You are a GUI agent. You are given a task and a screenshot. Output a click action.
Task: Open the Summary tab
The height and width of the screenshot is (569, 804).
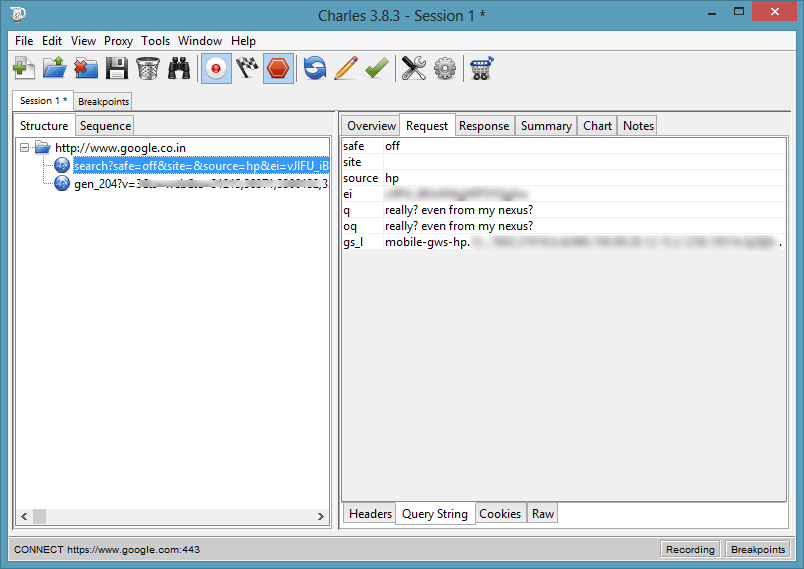tap(546, 126)
